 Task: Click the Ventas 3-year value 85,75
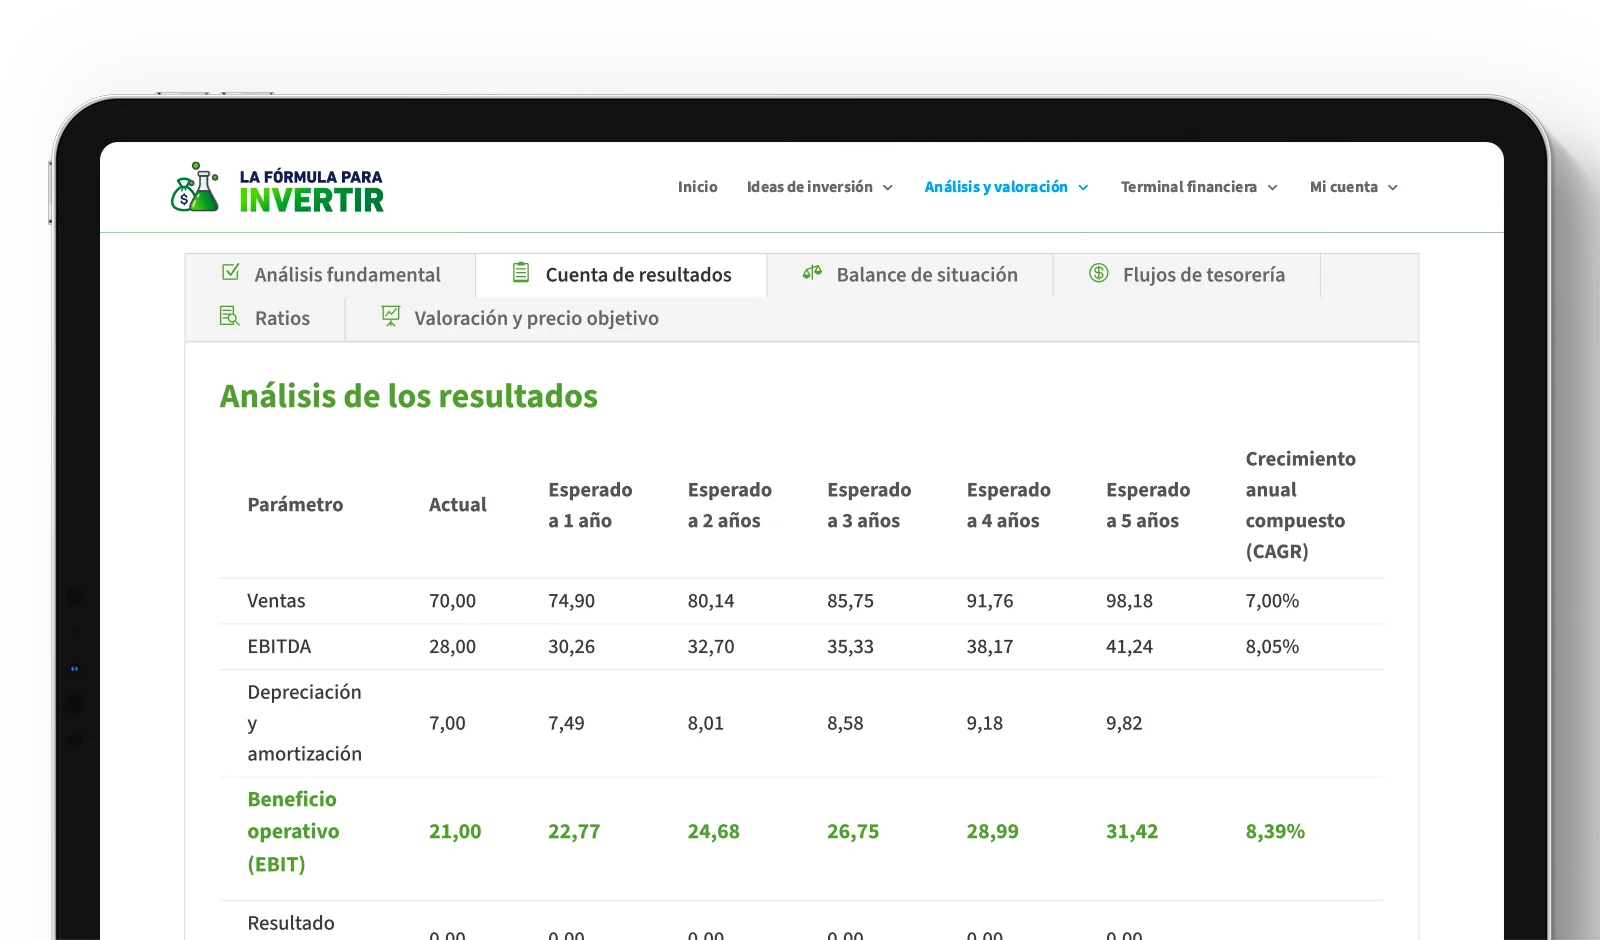[850, 601]
